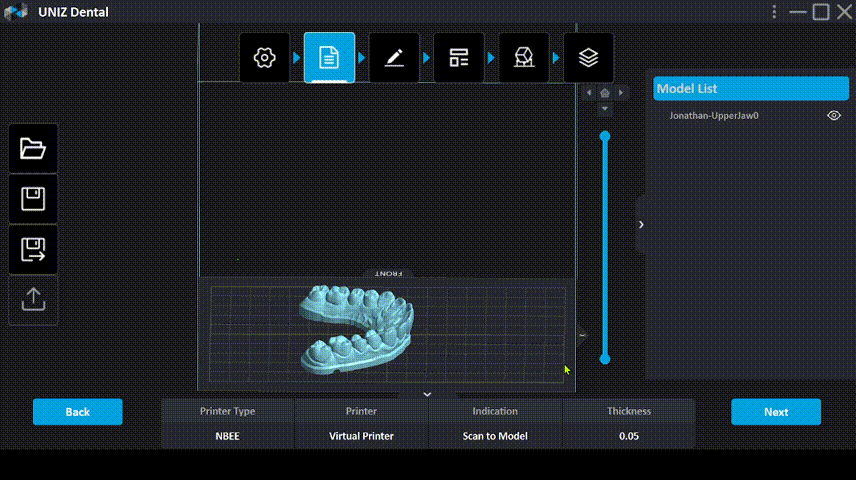Reset view with the home icon
The image size is (856, 480).
click(x=604, y=93)
